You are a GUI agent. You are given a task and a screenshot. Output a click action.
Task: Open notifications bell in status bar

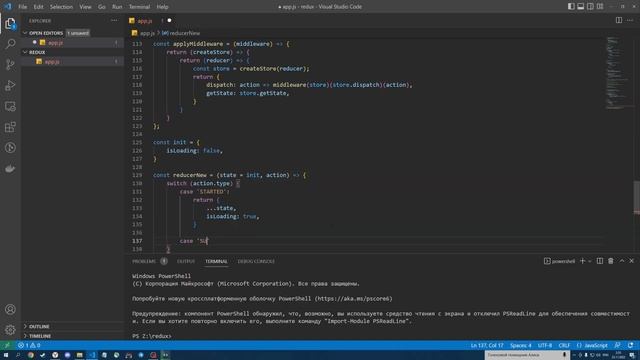631,345
